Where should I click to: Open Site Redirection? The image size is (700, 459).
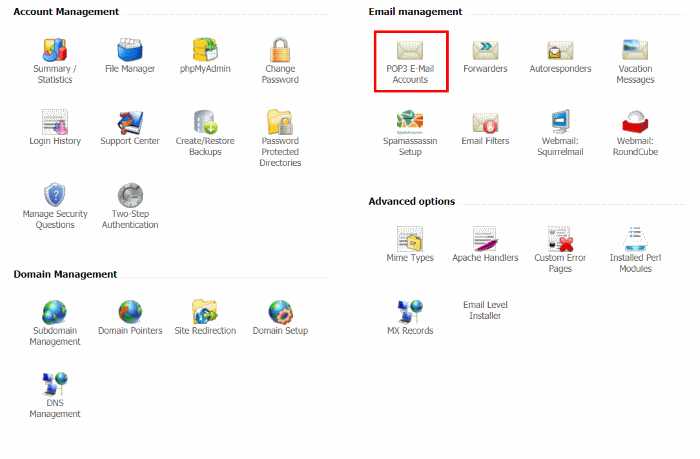[x=205, y=312]
